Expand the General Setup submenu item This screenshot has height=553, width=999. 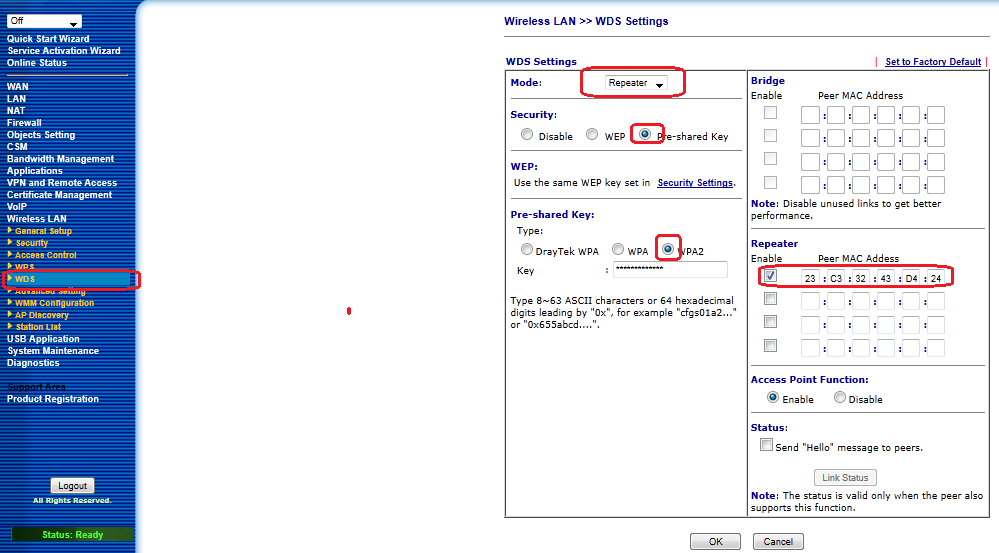(43, 231)
